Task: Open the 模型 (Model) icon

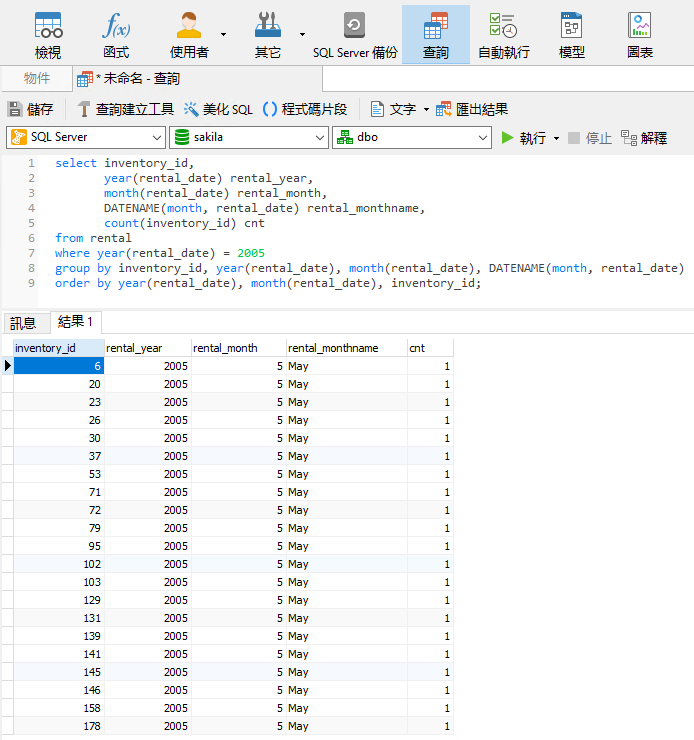Action: 571,34
